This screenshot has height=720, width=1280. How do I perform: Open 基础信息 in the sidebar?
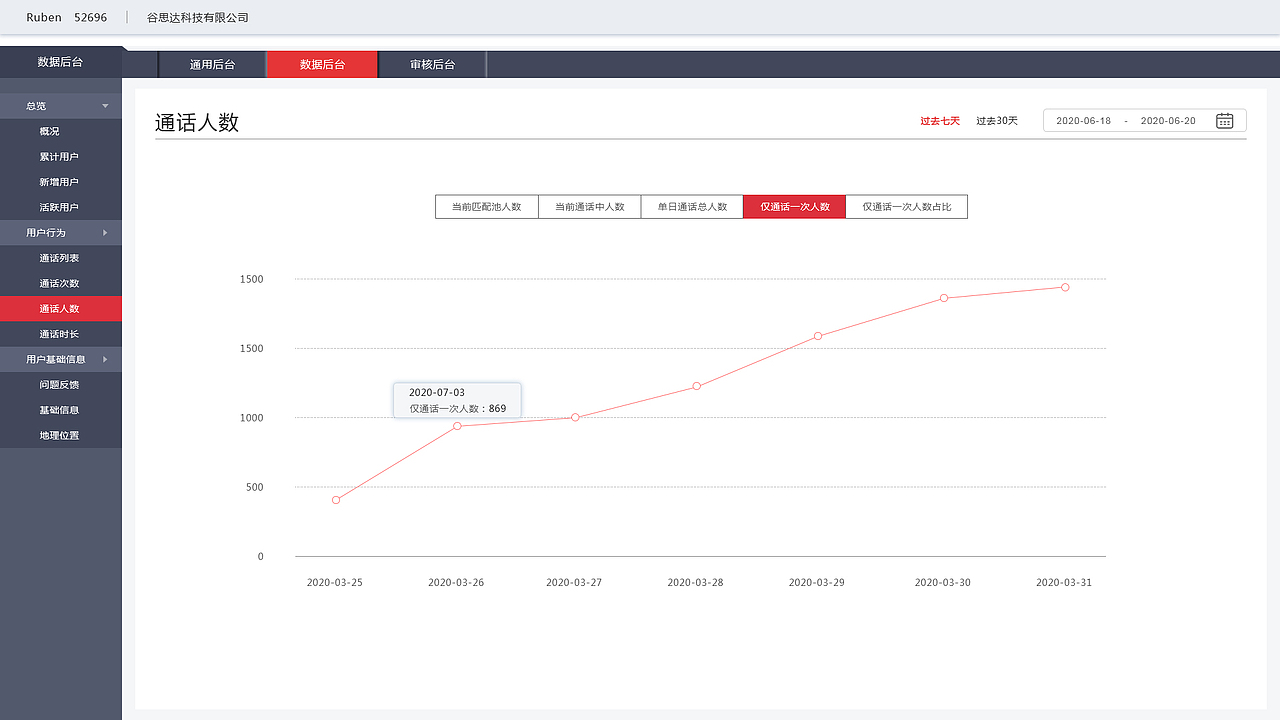pos(61,410)
